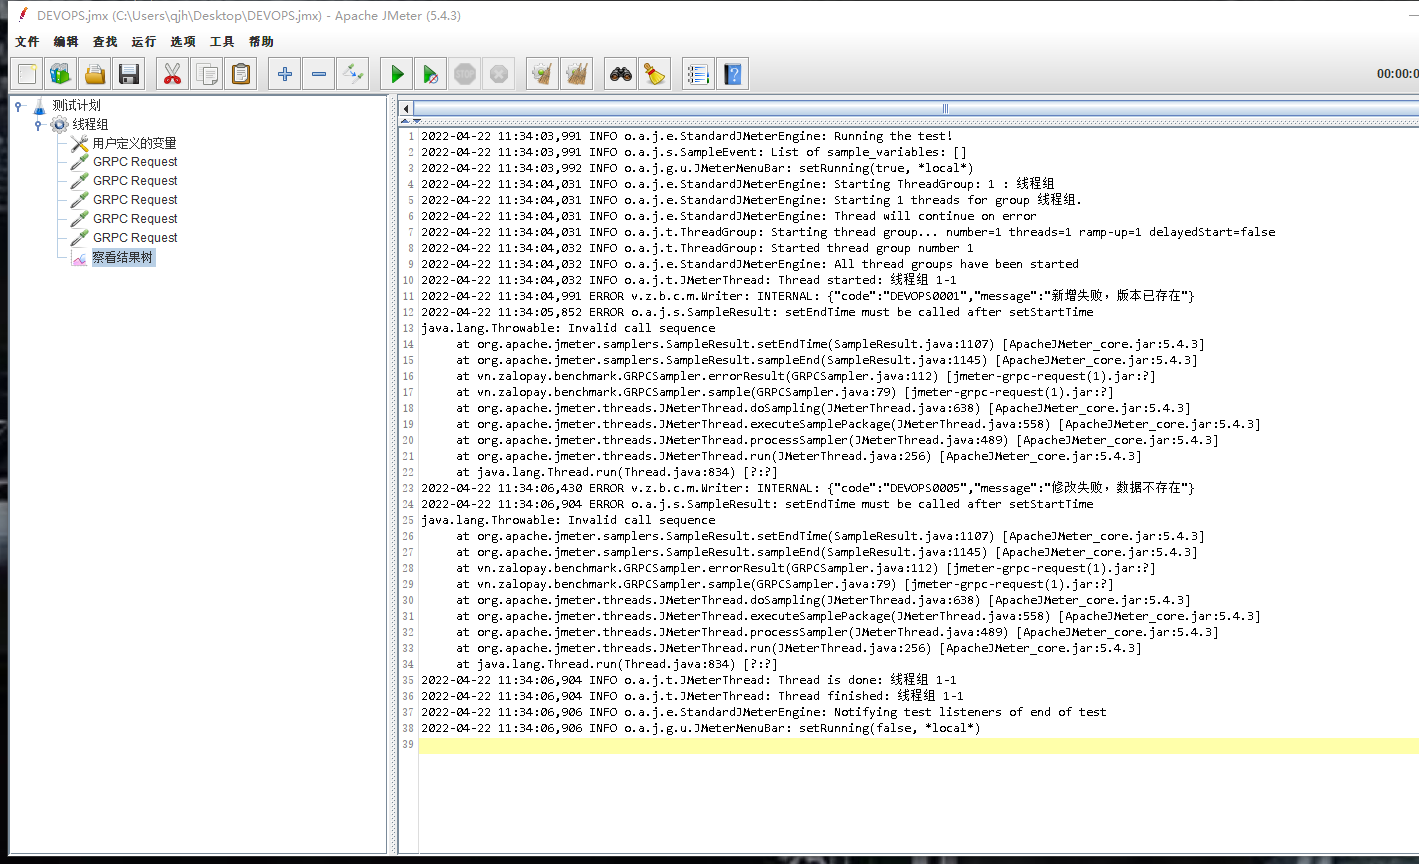Start test without pauses
The height and width of the screenshot is (864, 1419).
(x=429, y=73)
